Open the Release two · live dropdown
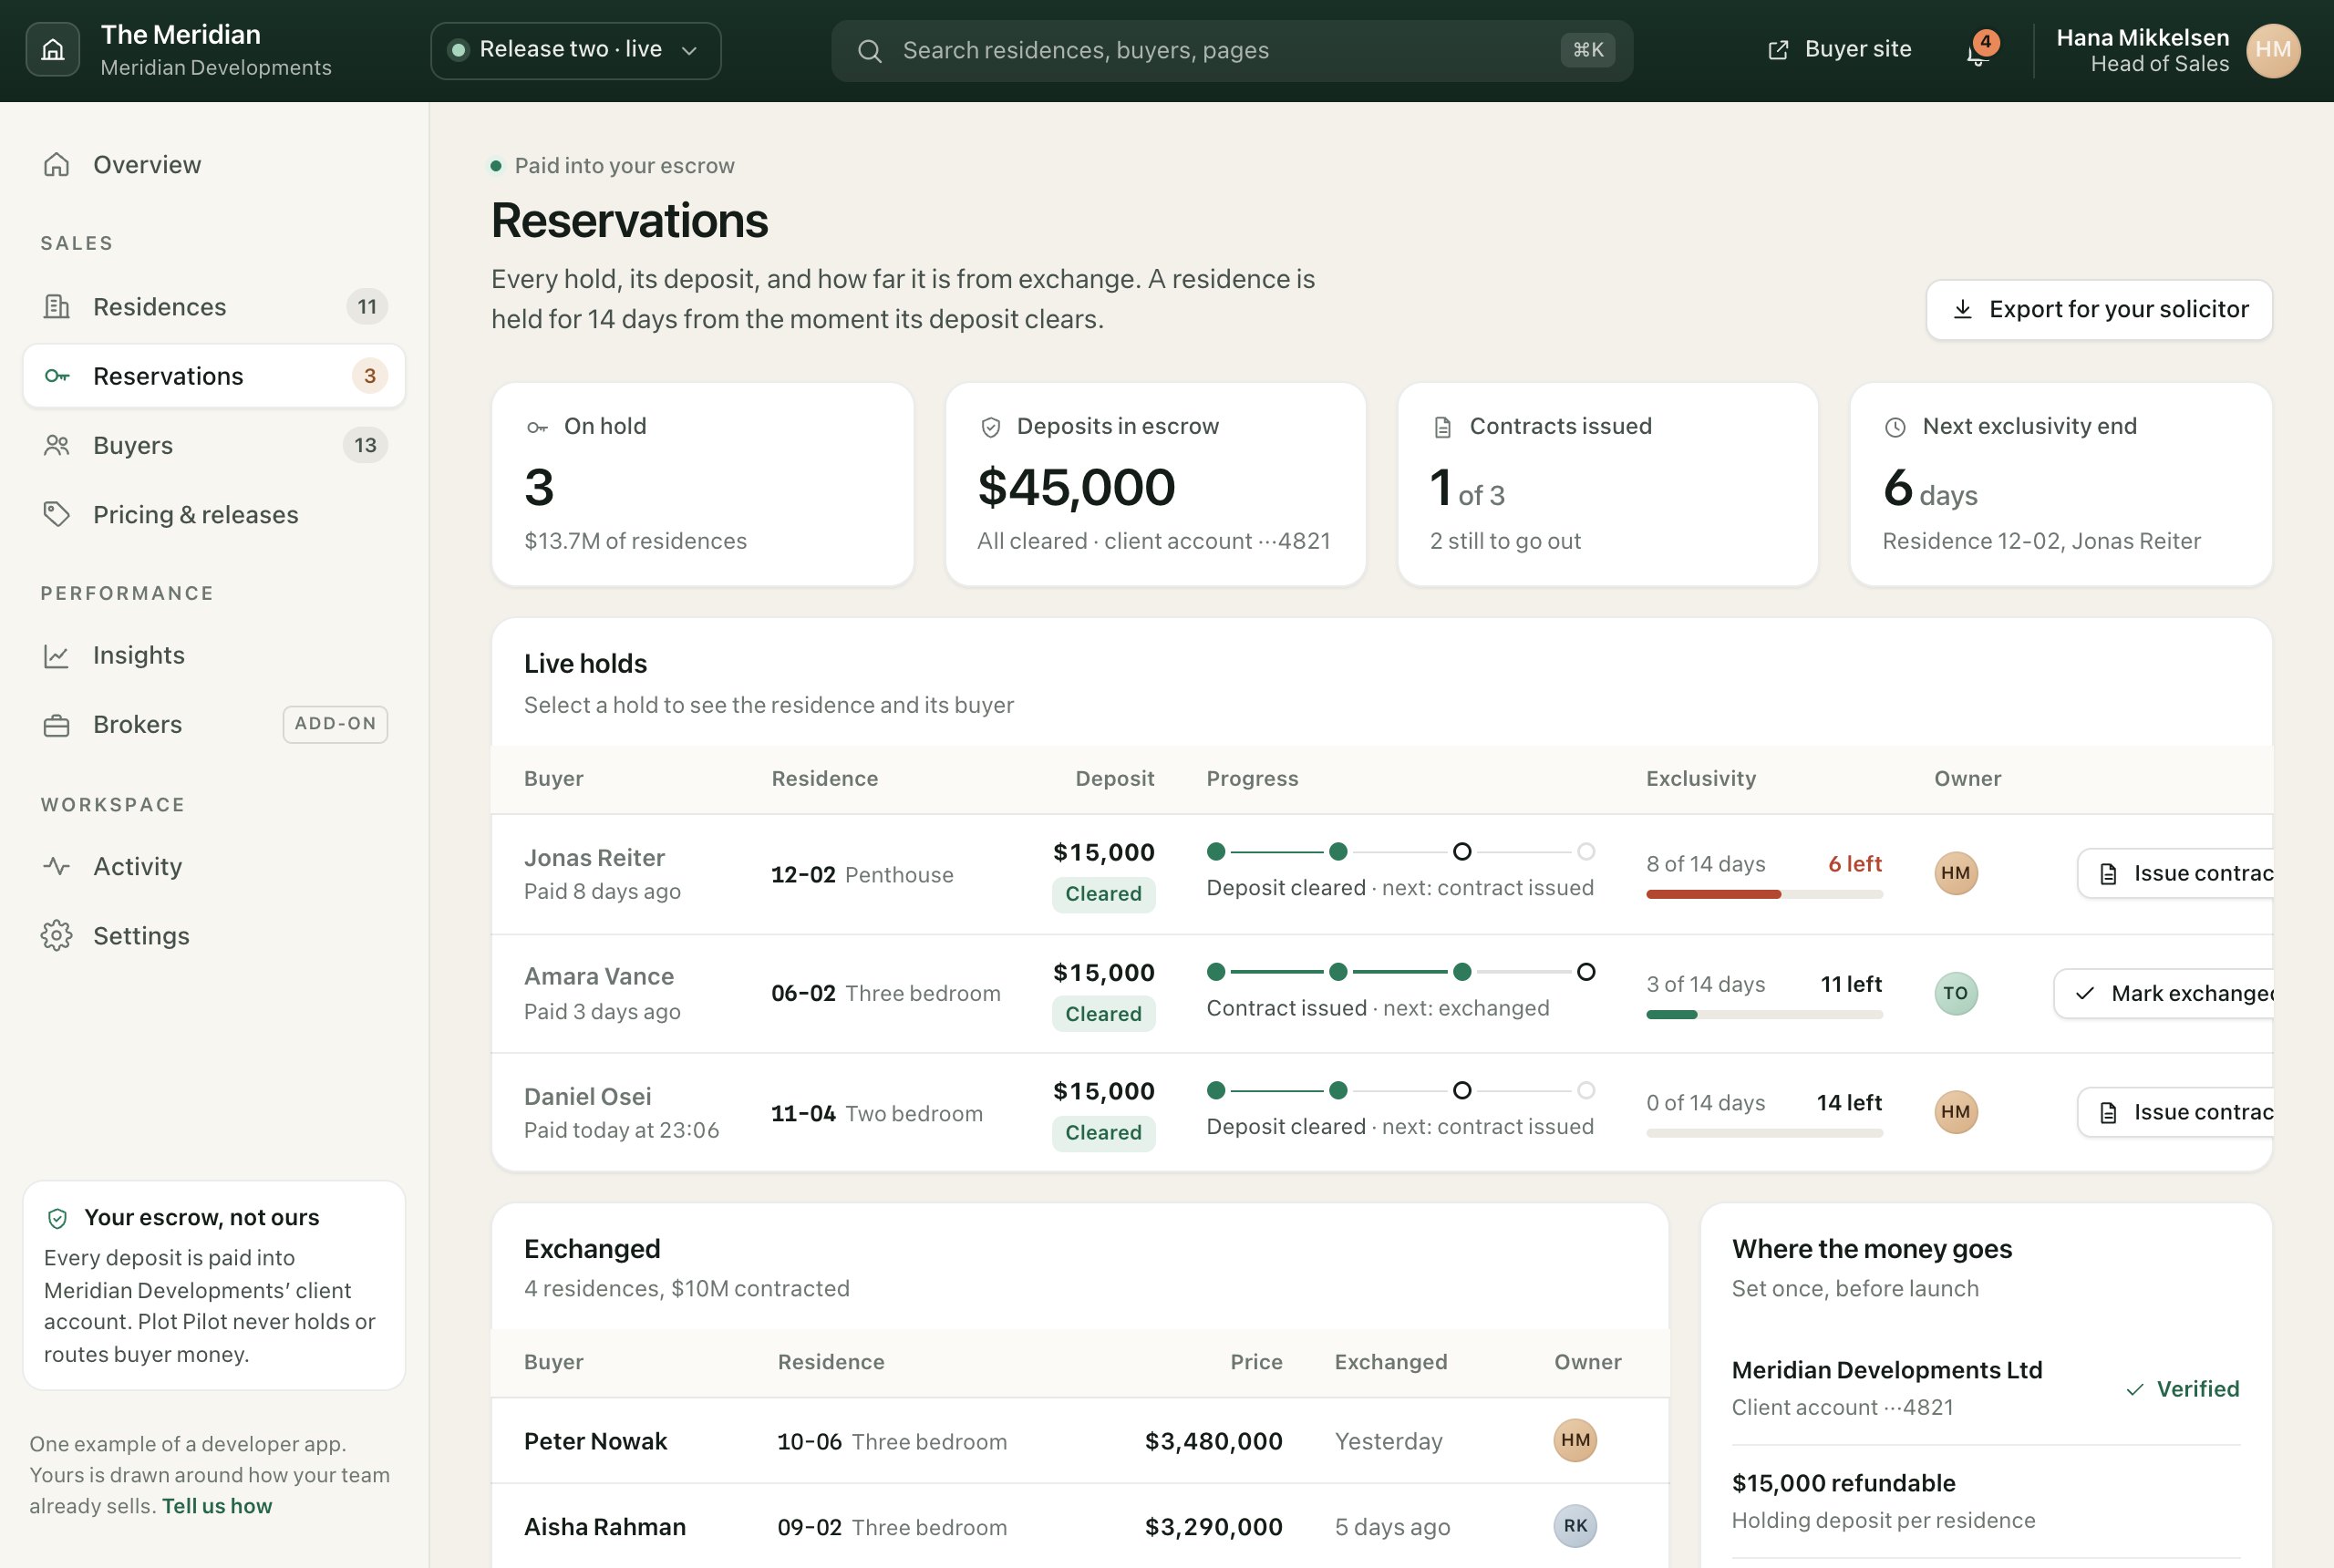 pyautogui.click(x=576, y=50)
